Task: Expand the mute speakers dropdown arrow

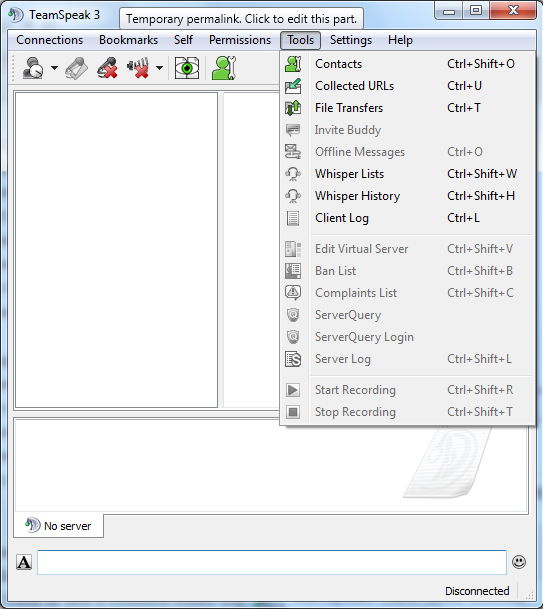Action: click(x=159, y=68)
